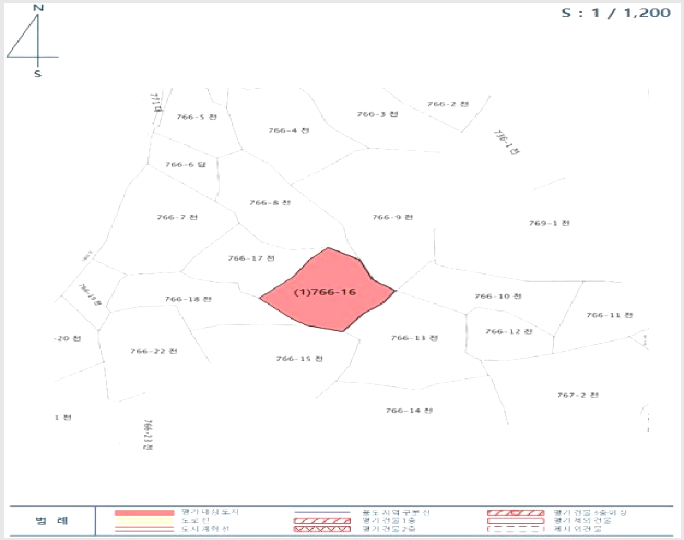Click the rotated label 766-19 전 on the left

(90, 294)
